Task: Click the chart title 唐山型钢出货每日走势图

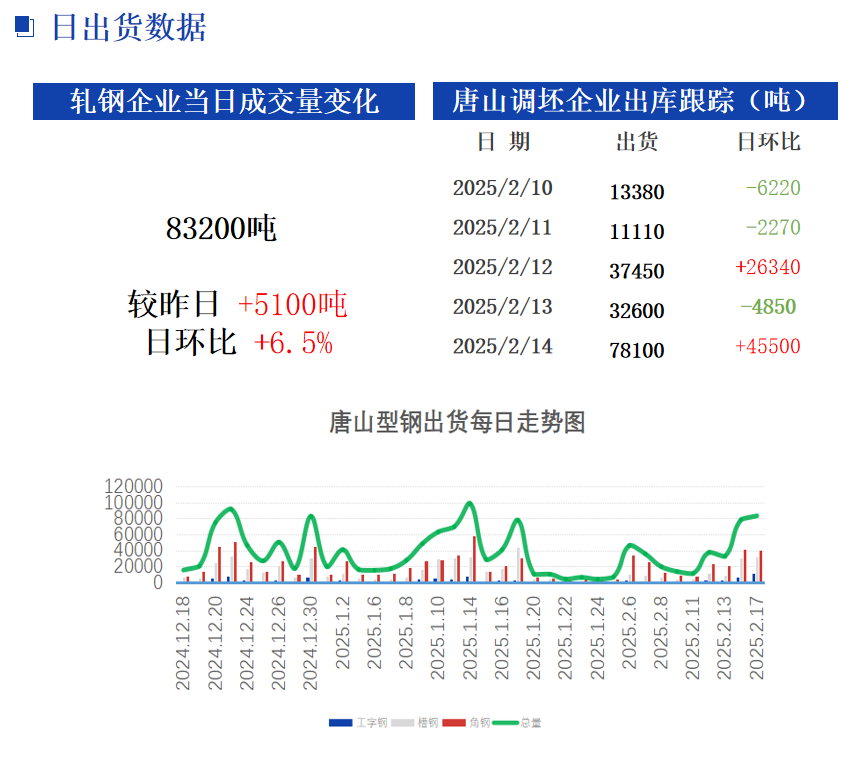Action: pos(456,423)
